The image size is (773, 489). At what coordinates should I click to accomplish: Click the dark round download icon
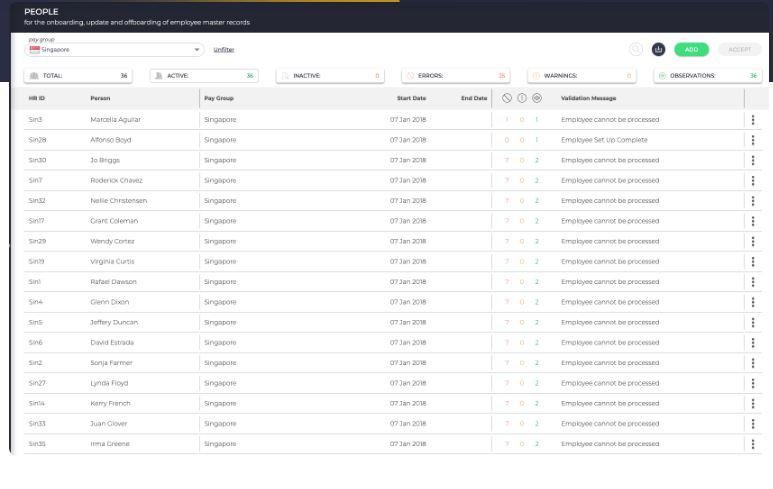659,49
